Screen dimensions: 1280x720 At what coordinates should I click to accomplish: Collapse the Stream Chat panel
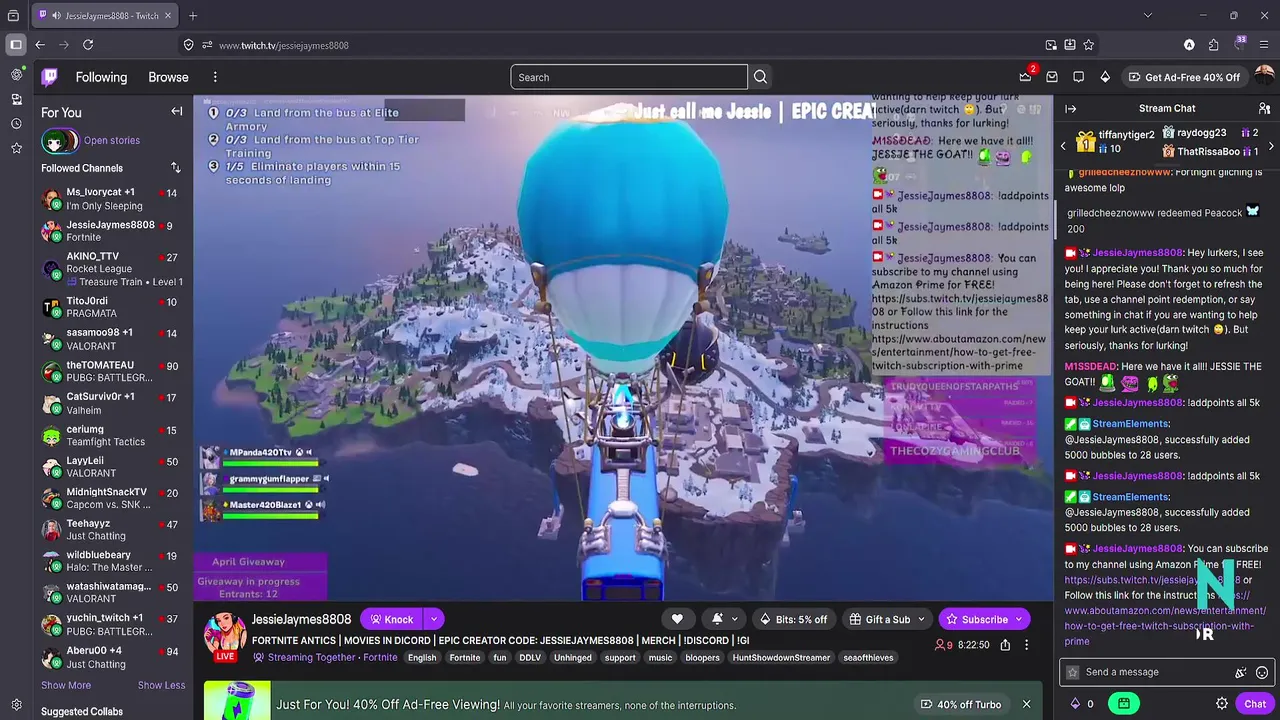point(1070,108)
